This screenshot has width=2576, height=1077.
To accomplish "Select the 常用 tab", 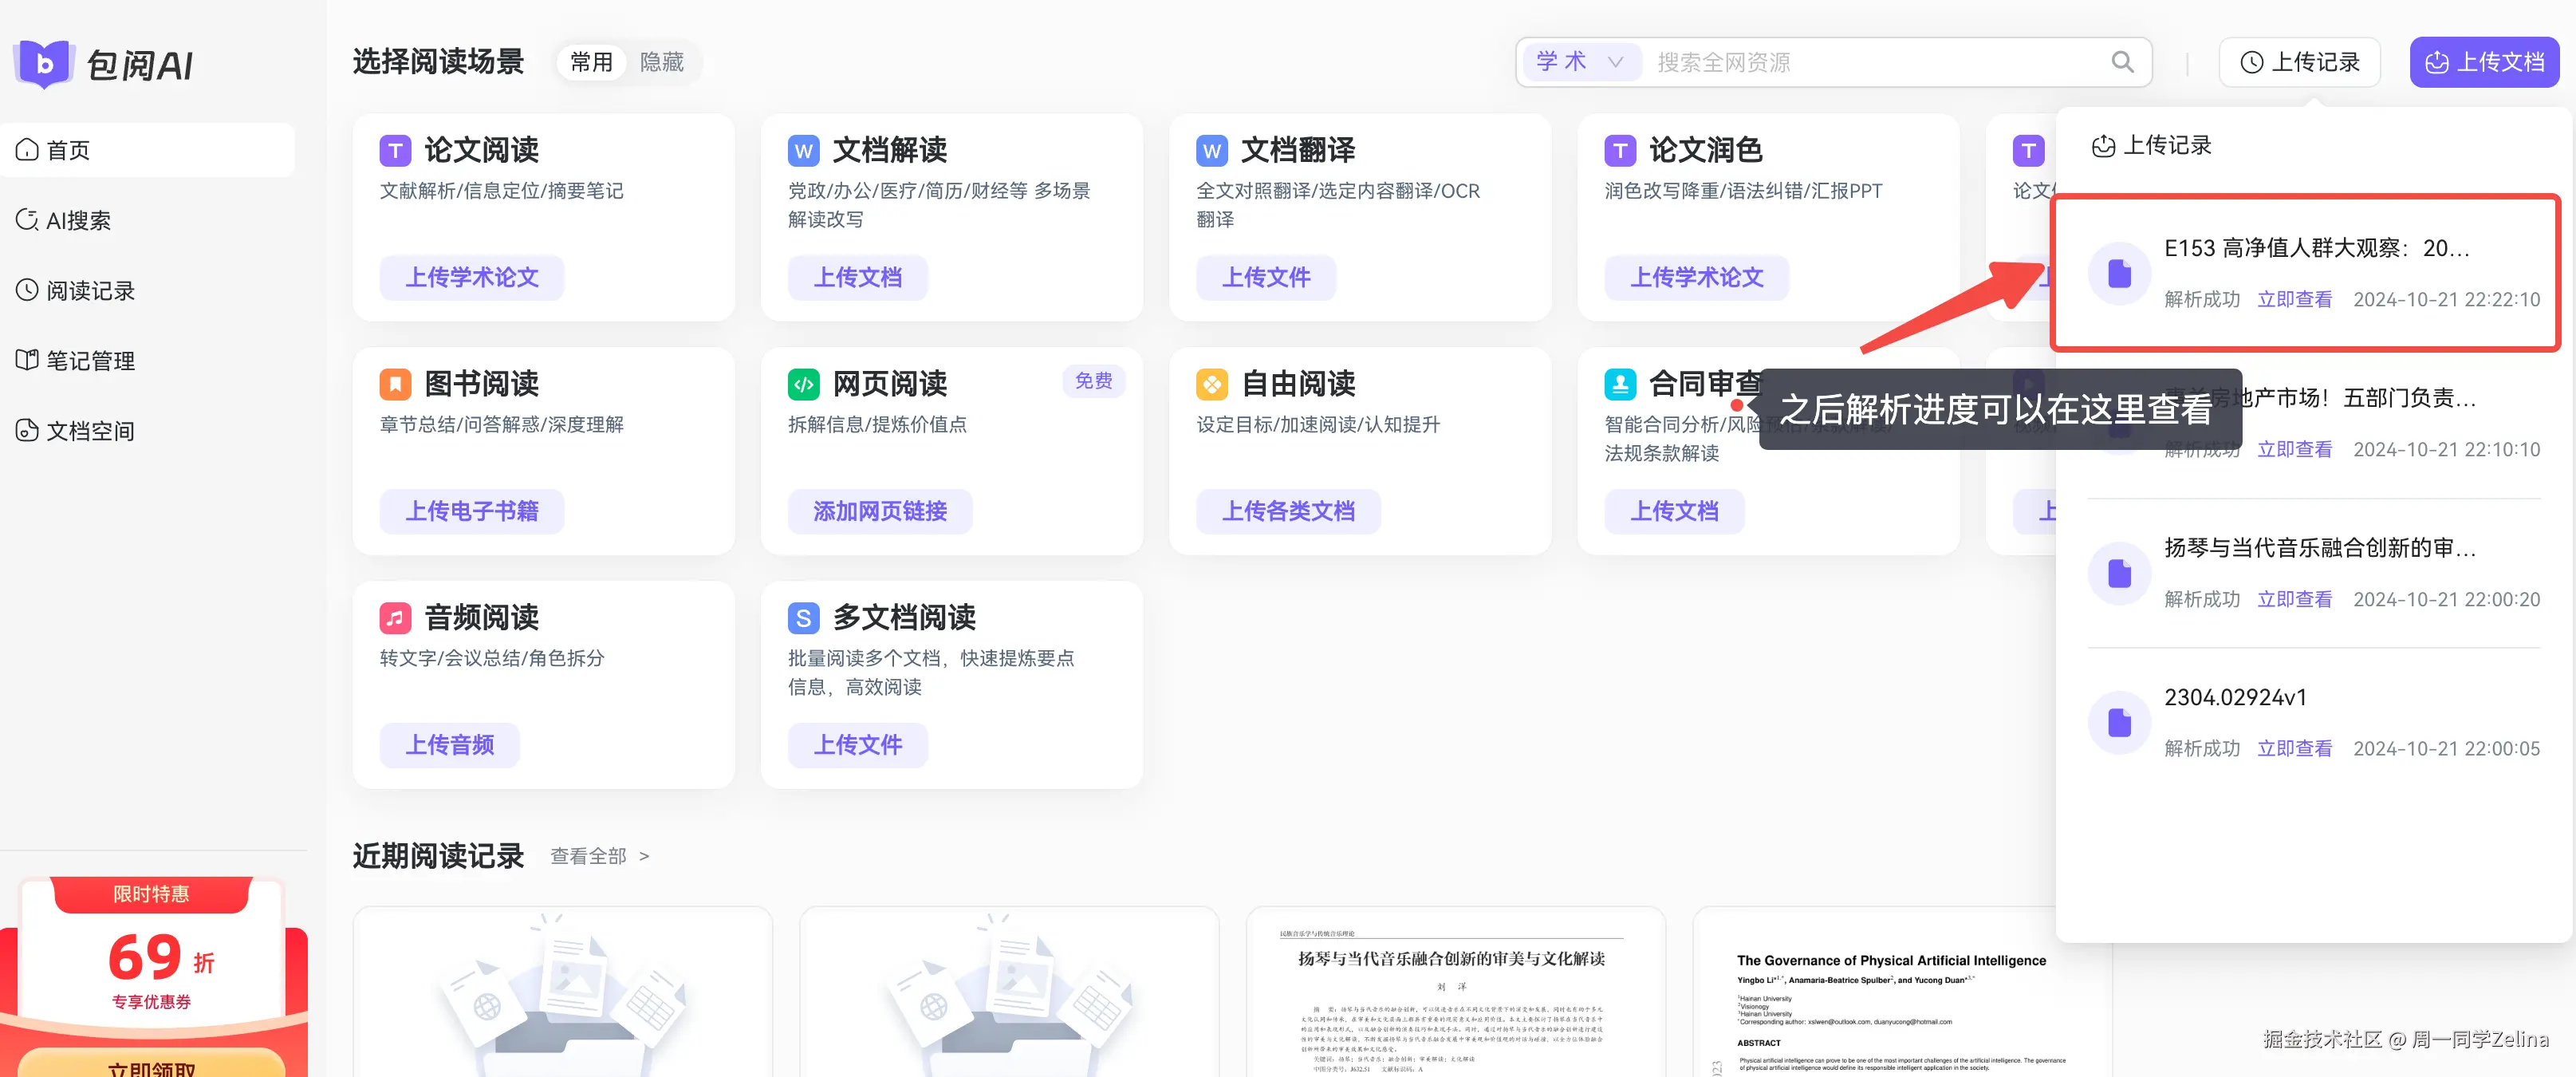I will coord(590,61).
